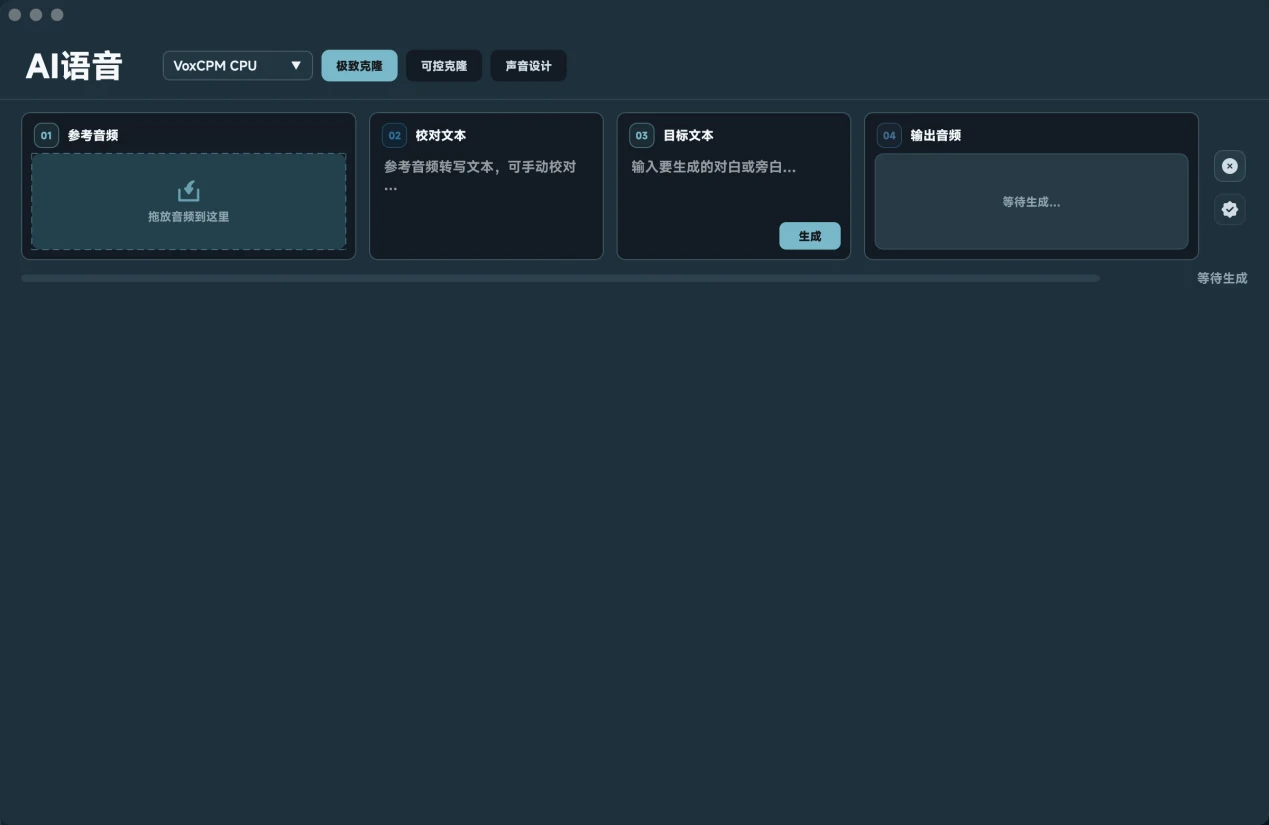The width and height of the screenshot is (1269, 825).
Task: Click the 校对文本 transcript text area
Action: tap(486, 205)
